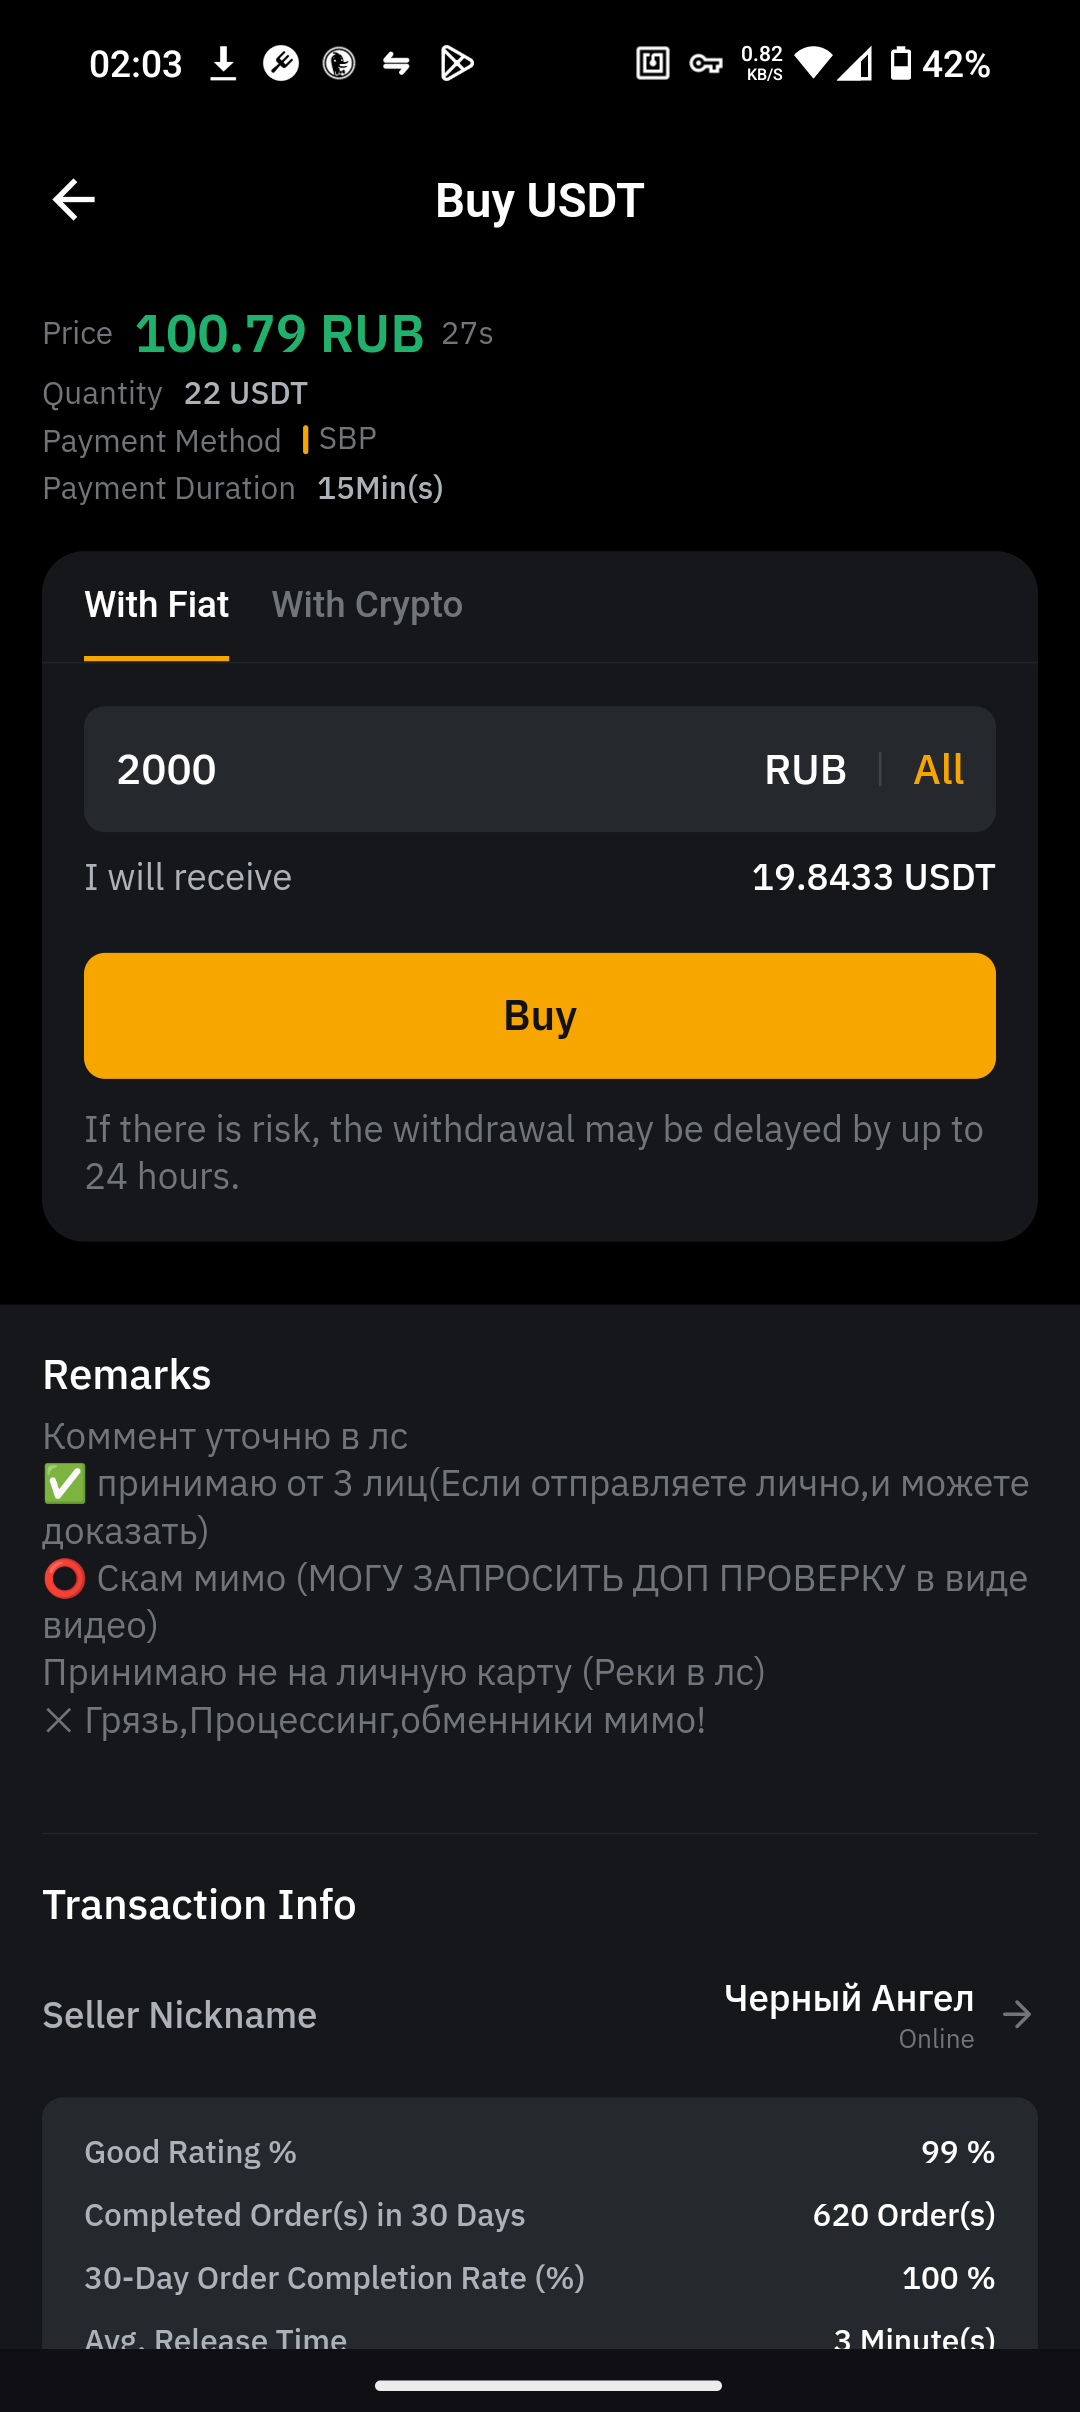Tap the NFC status bar icon

653,64
